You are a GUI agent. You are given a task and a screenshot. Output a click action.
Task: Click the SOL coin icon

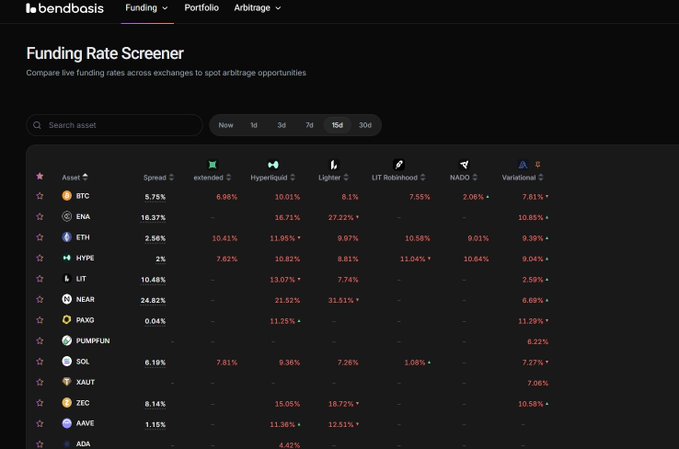[x=67, y=361]
